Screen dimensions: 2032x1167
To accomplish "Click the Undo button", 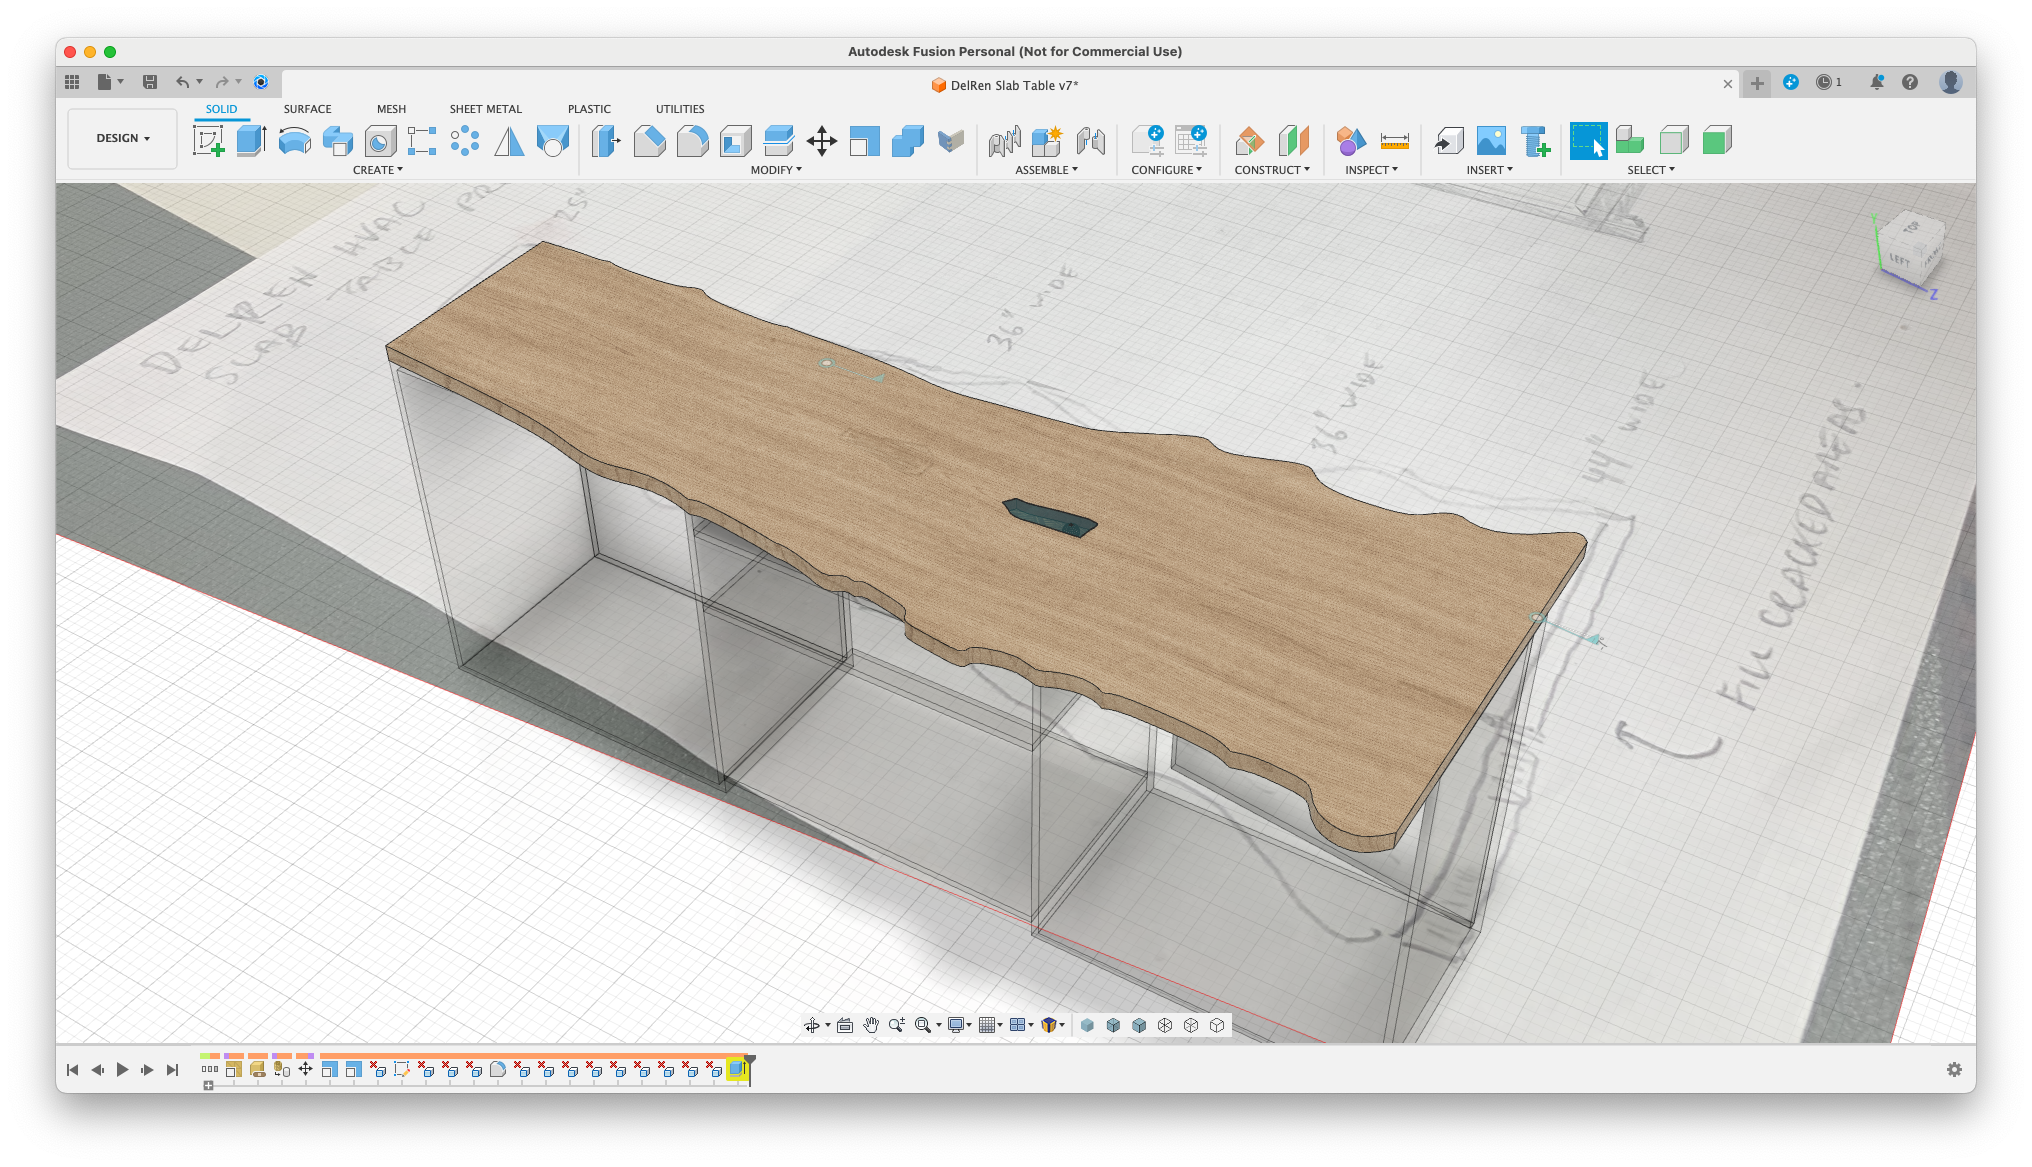I will pos(182,82).
